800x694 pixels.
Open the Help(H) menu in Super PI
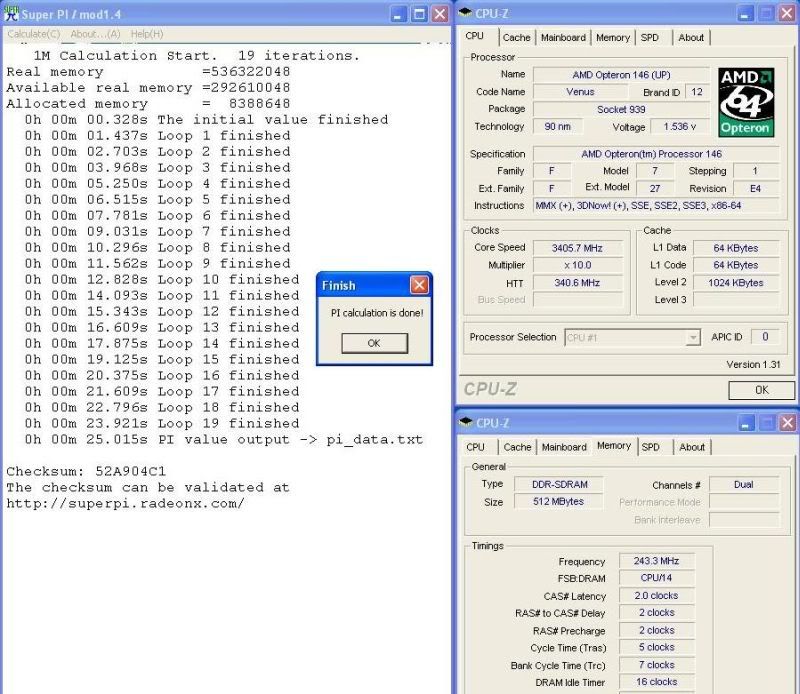pyautogui.click(x=147, y=34)
